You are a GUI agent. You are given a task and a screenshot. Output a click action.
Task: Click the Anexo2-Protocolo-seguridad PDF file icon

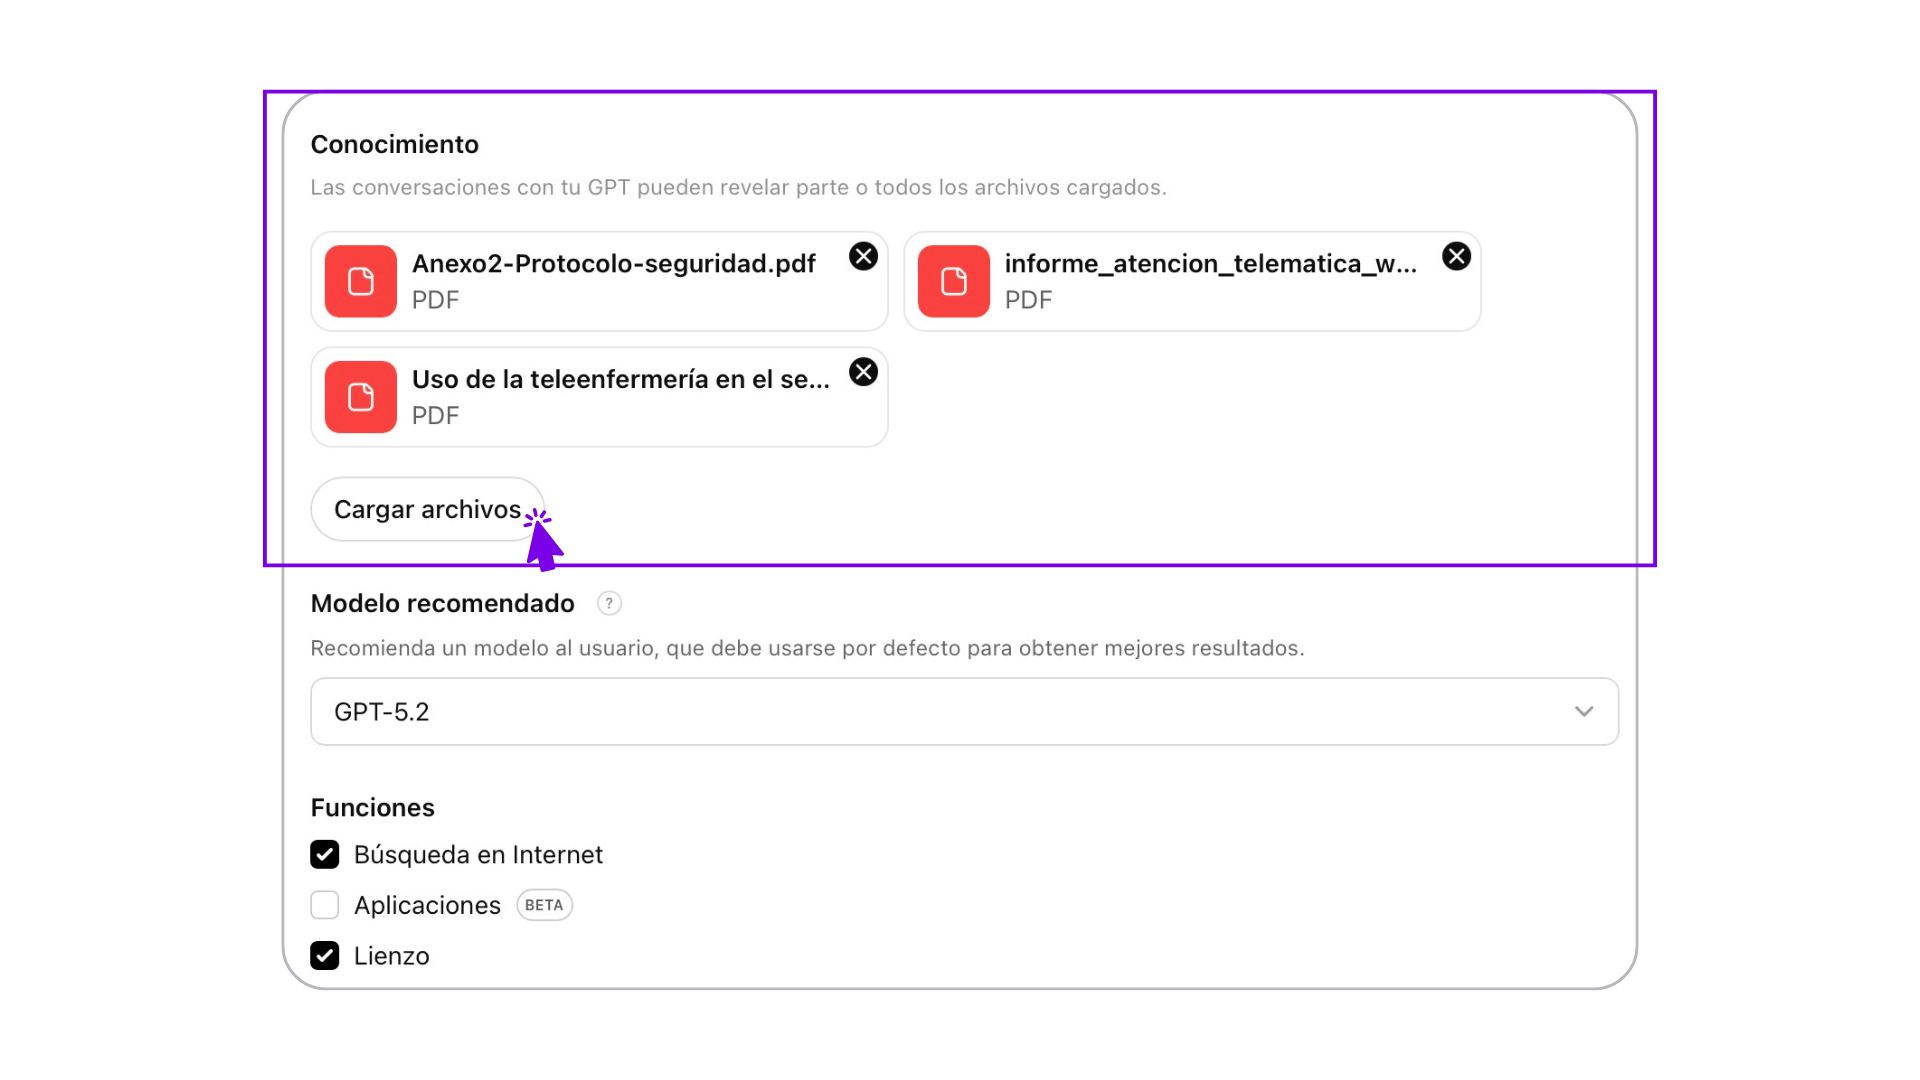[361, 281]
